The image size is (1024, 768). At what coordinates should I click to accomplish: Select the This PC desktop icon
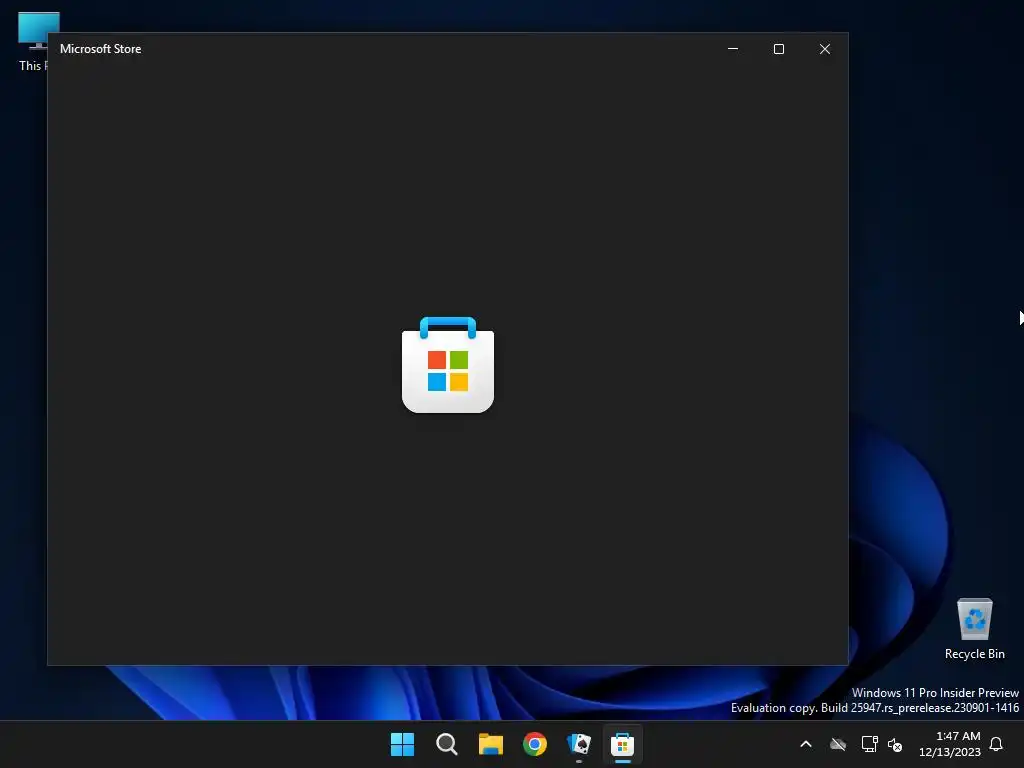point(33,42)
